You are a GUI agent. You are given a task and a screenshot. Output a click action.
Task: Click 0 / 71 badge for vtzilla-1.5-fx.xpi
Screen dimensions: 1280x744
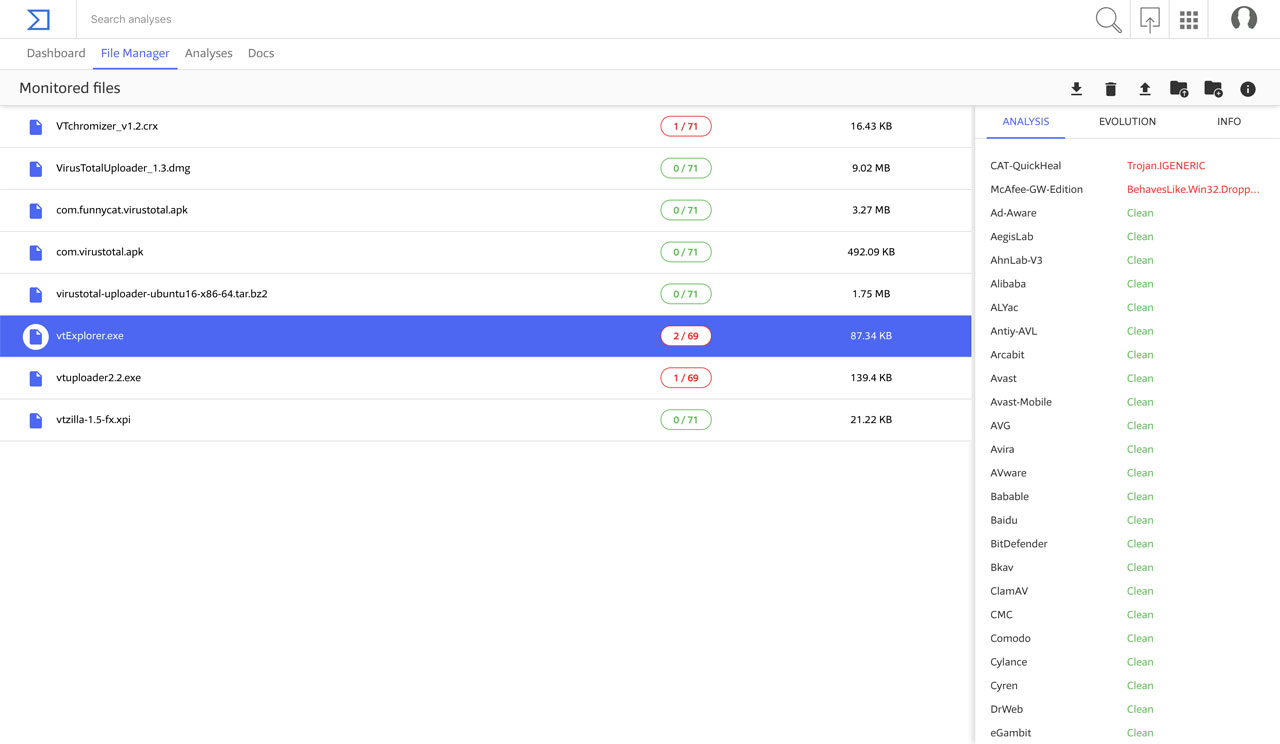[686, 420]
